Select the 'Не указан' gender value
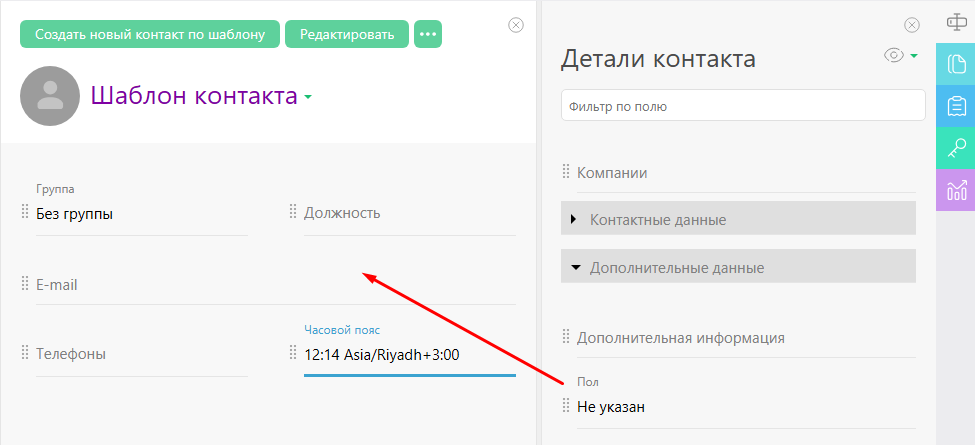 click(611, 407)
